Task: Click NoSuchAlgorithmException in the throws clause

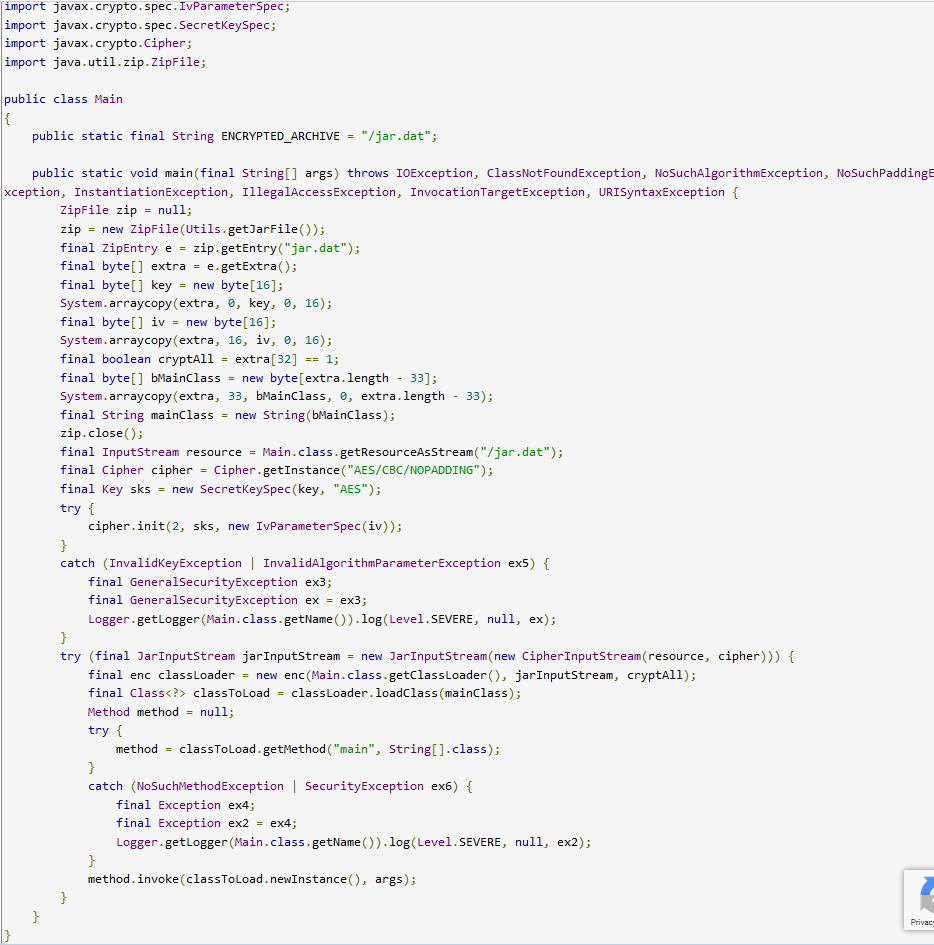Action: [738, 173]
